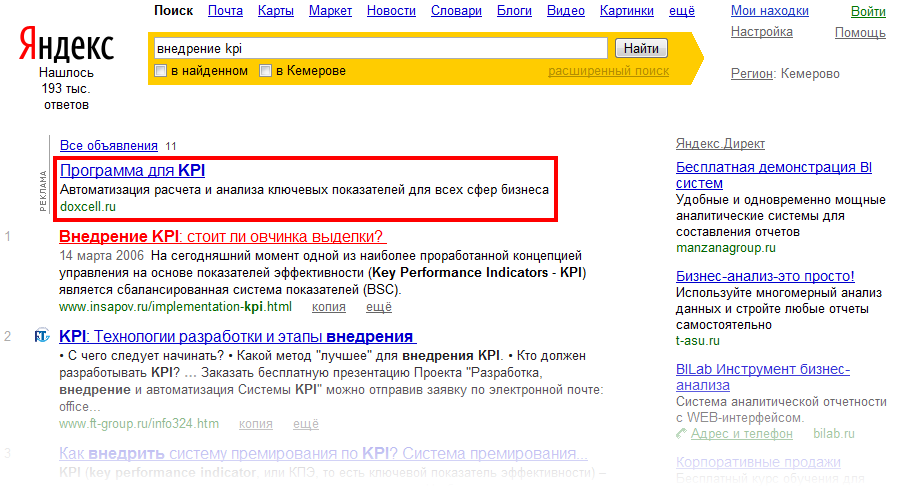Open the Почта service
This screenshot has width=898, height=487.
tap(225, 10)
